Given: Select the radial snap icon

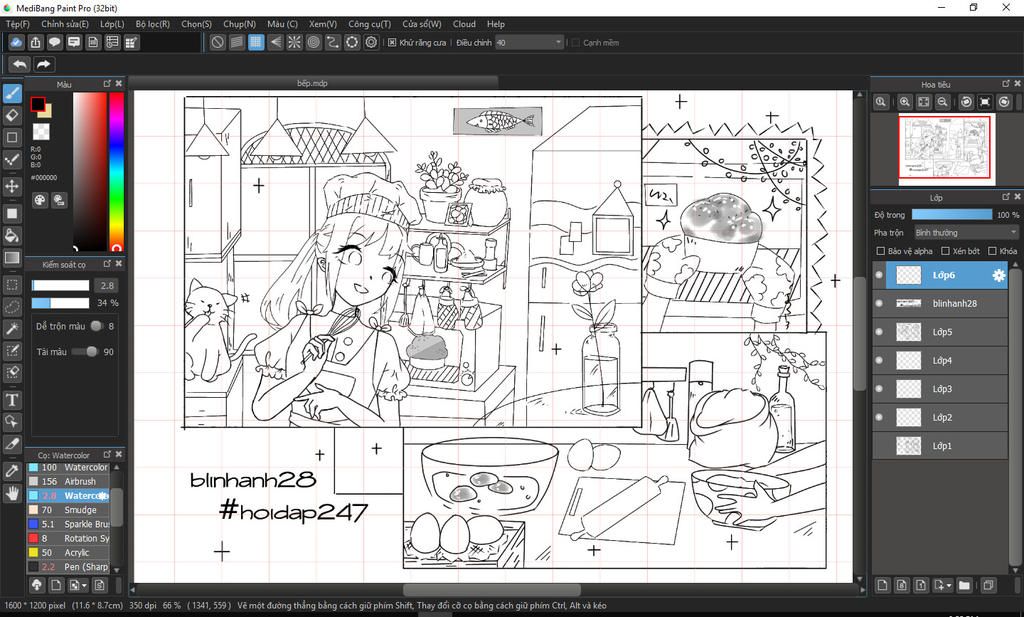Looking at the screenshot, I should tap(295, 42).
